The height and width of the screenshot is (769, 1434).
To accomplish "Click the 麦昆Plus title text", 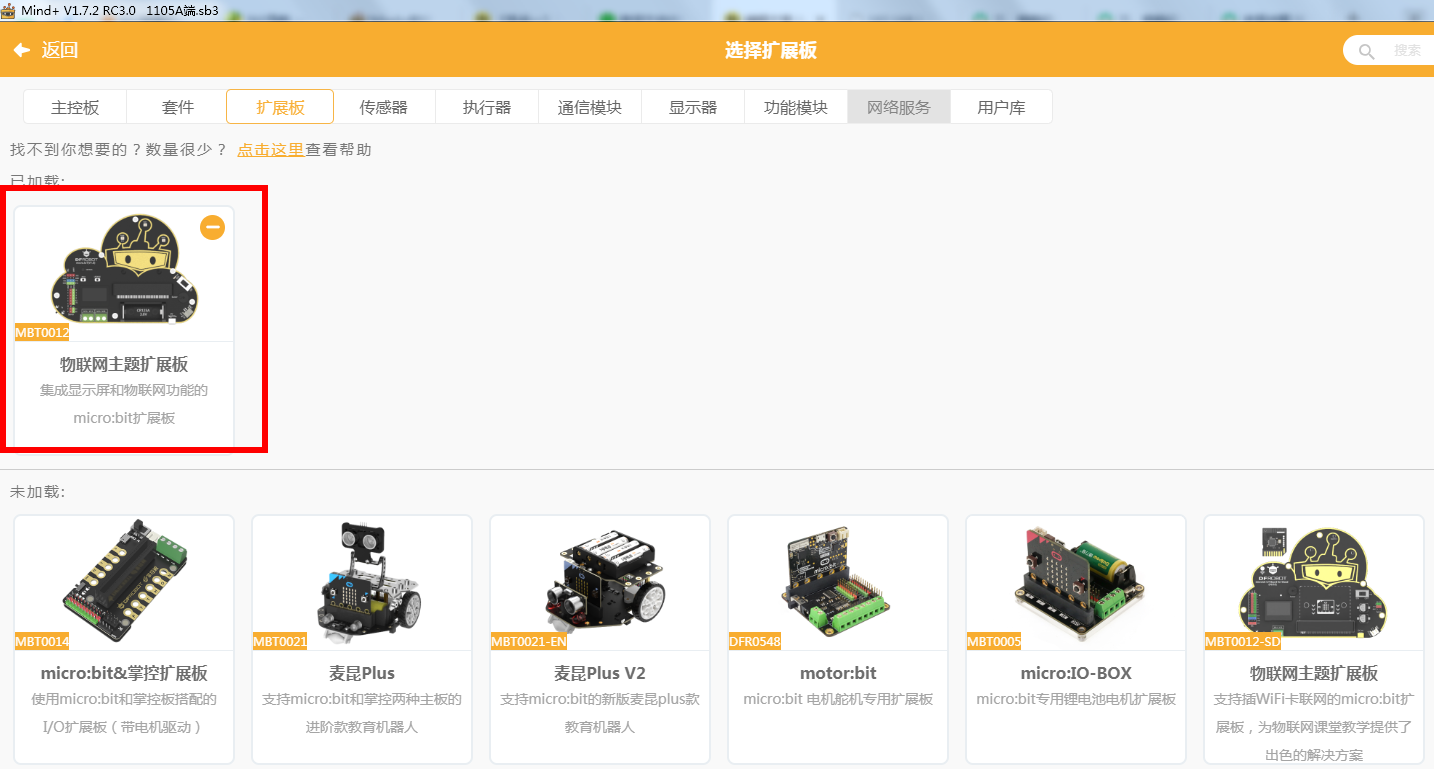I will click(362, 673).
